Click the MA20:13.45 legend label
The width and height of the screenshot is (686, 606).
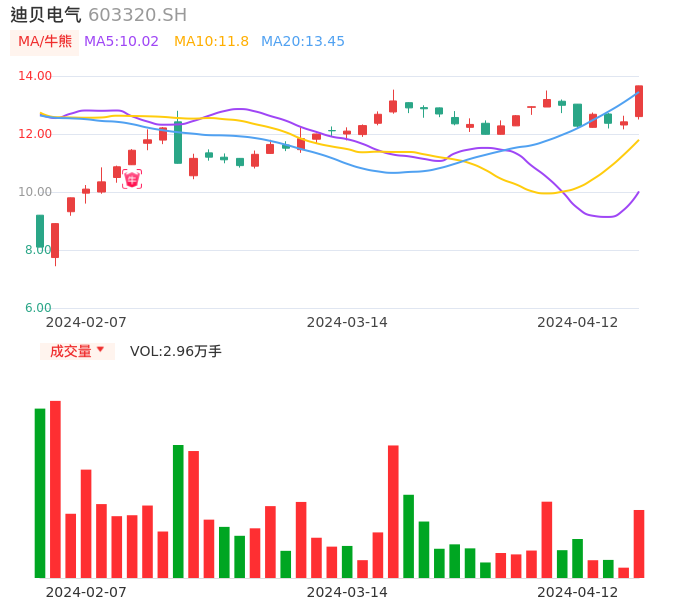point(303,41)
